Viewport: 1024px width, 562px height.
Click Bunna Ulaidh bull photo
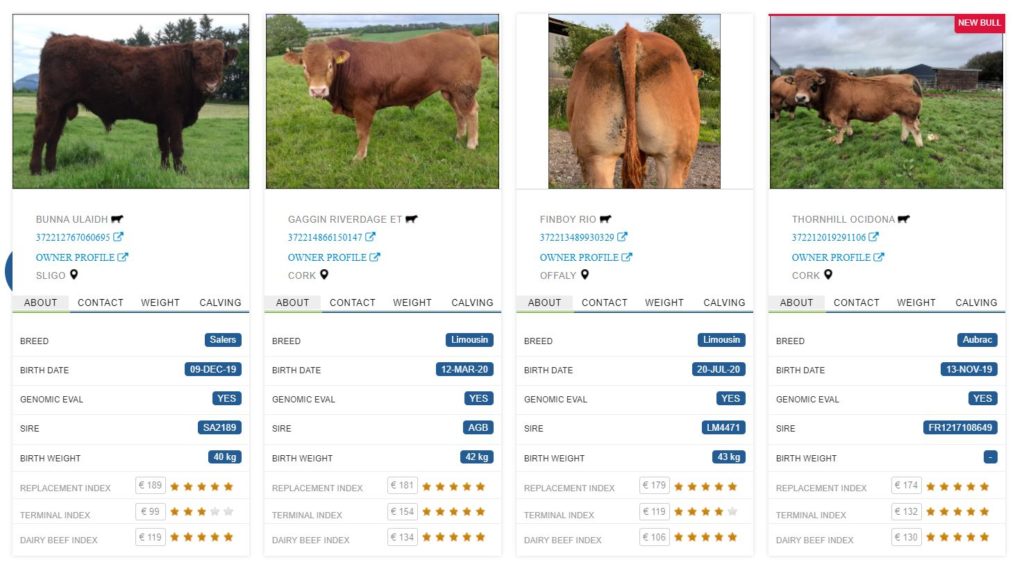(131, 102)
